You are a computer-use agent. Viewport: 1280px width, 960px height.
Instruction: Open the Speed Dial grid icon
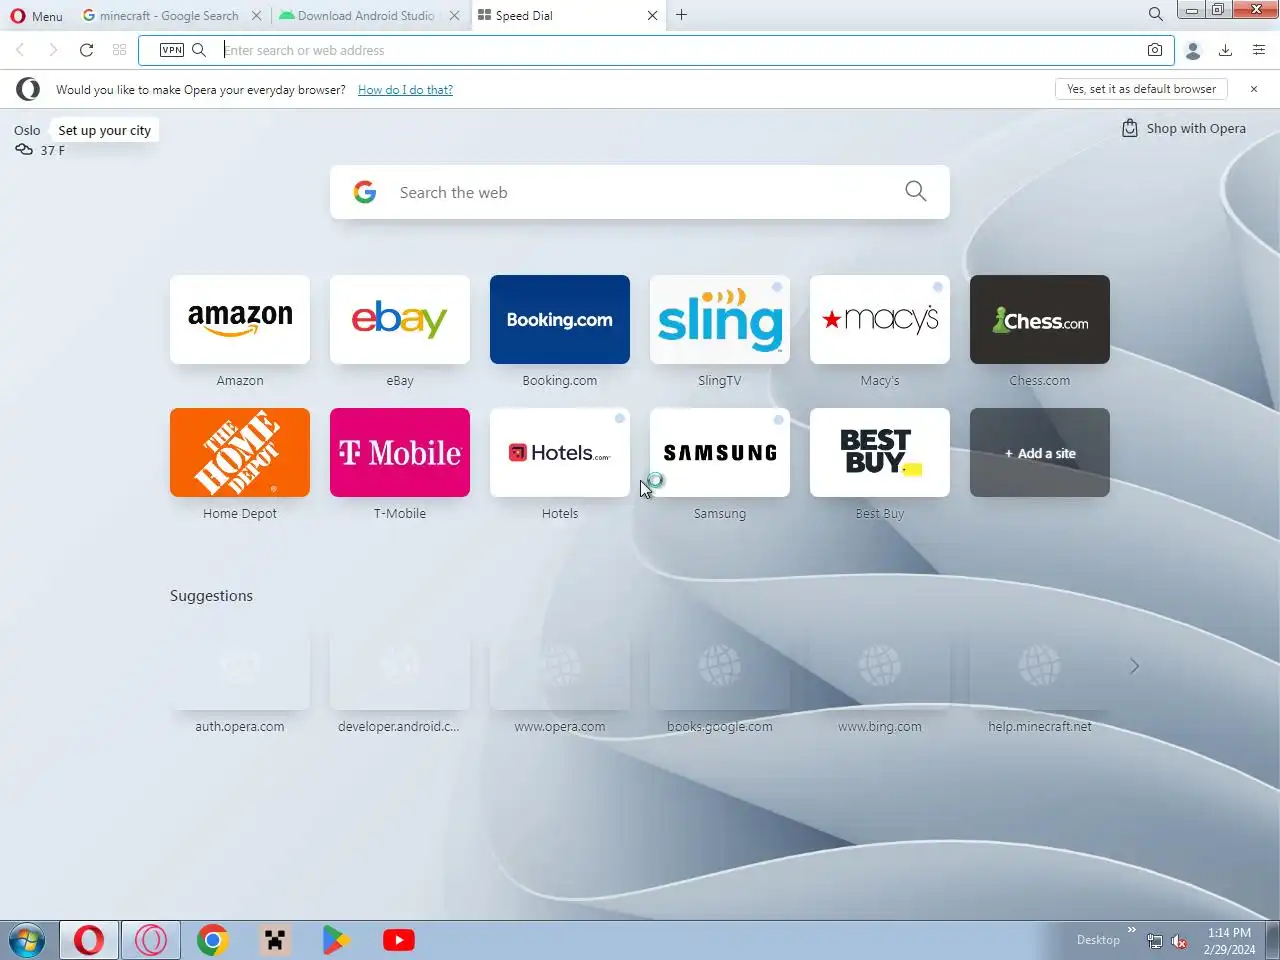[x=120, y=50]
